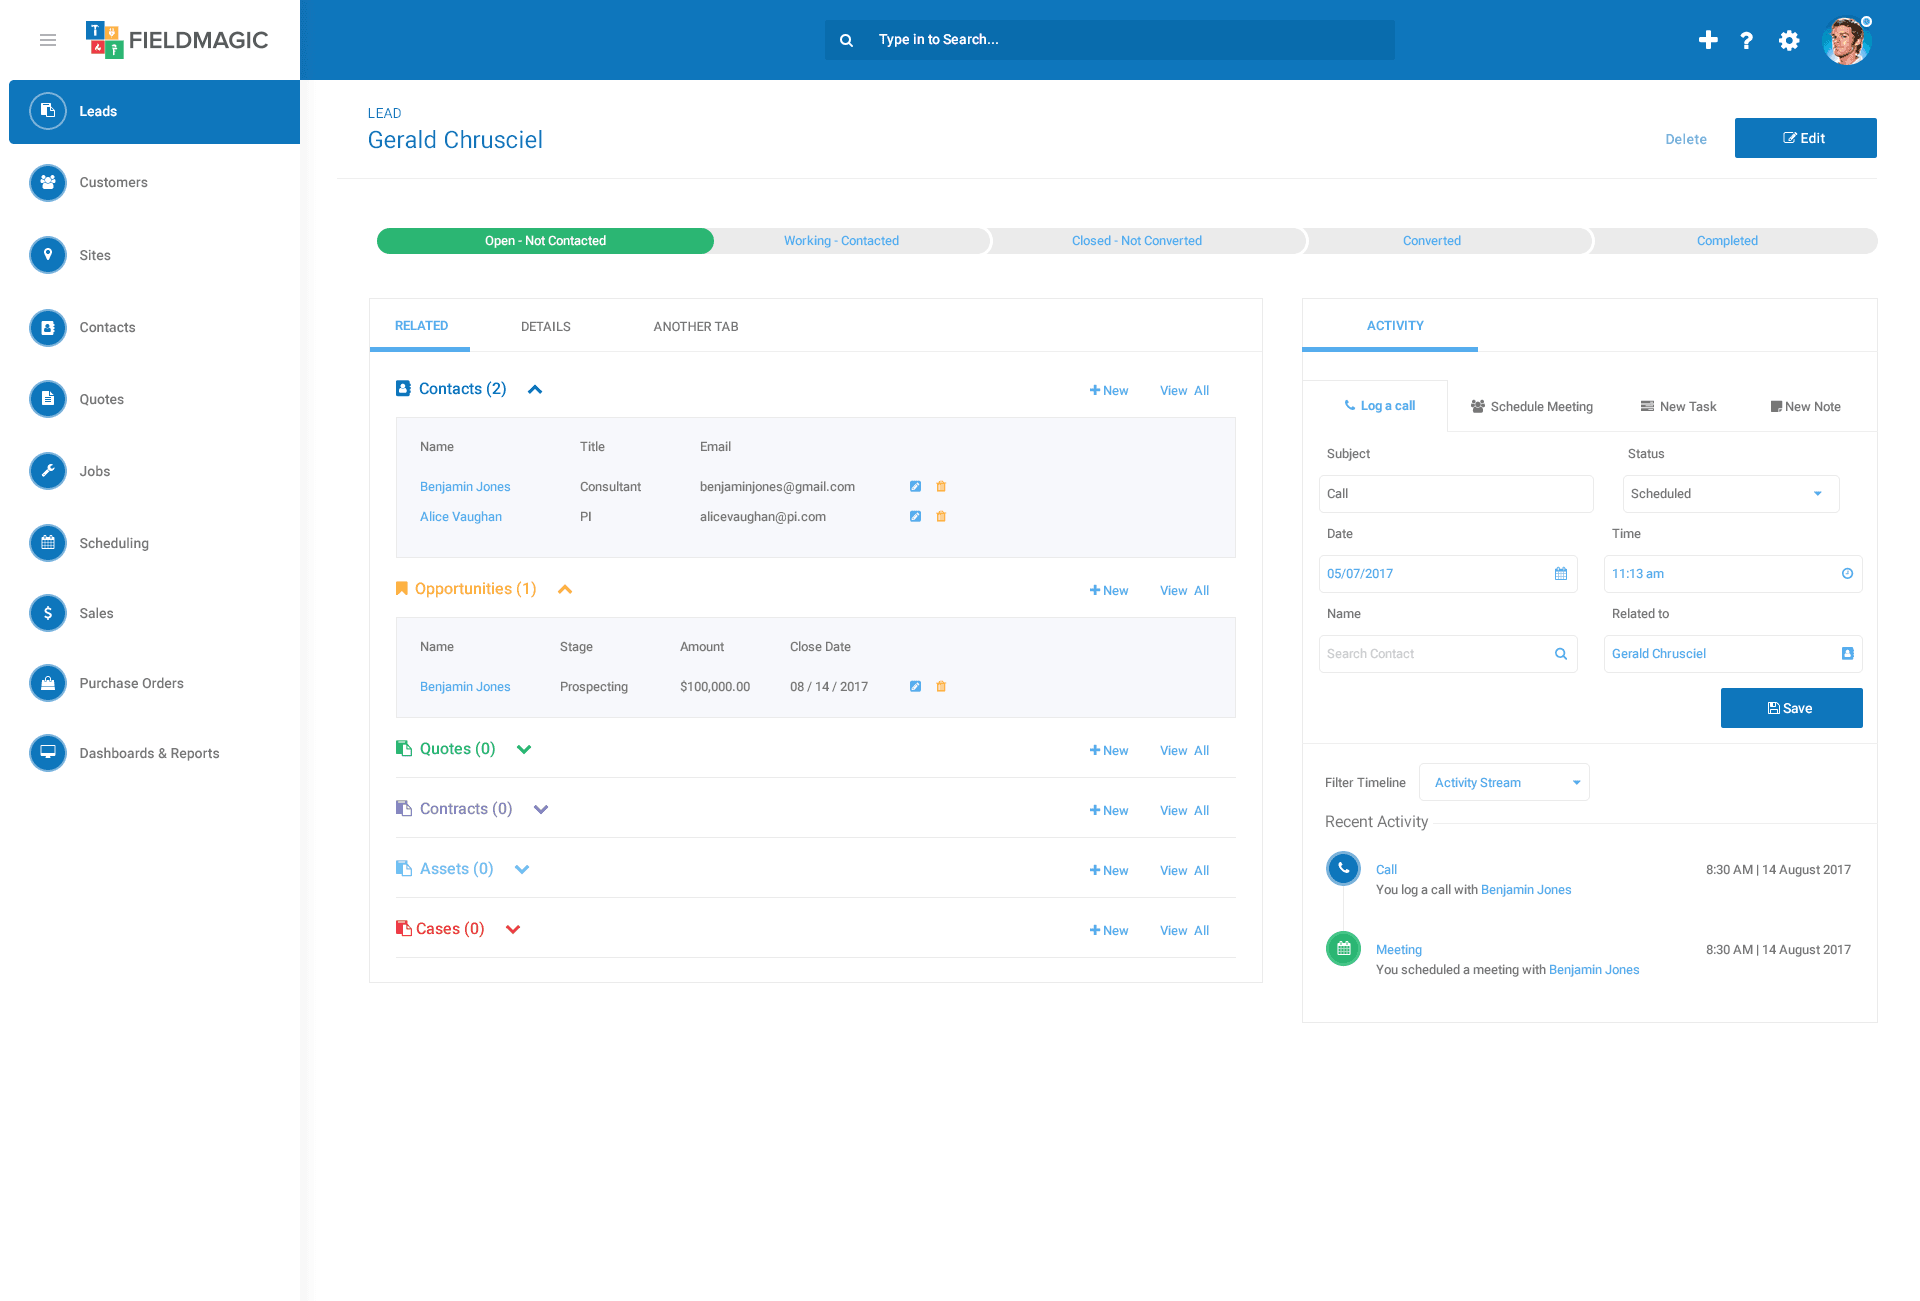Open the help question mark icon

coord(1746,40)
